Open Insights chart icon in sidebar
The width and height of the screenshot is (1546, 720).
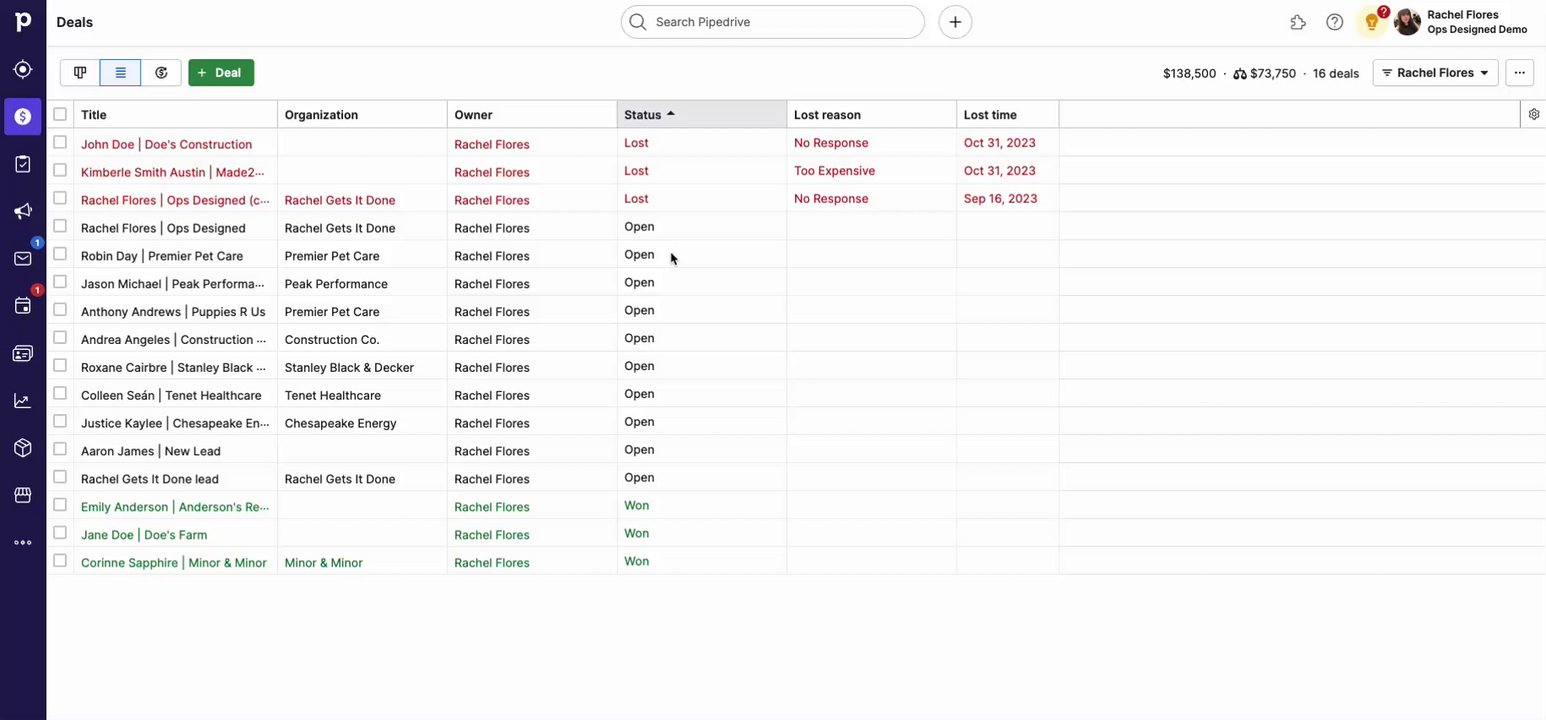(x=22, y=401)
